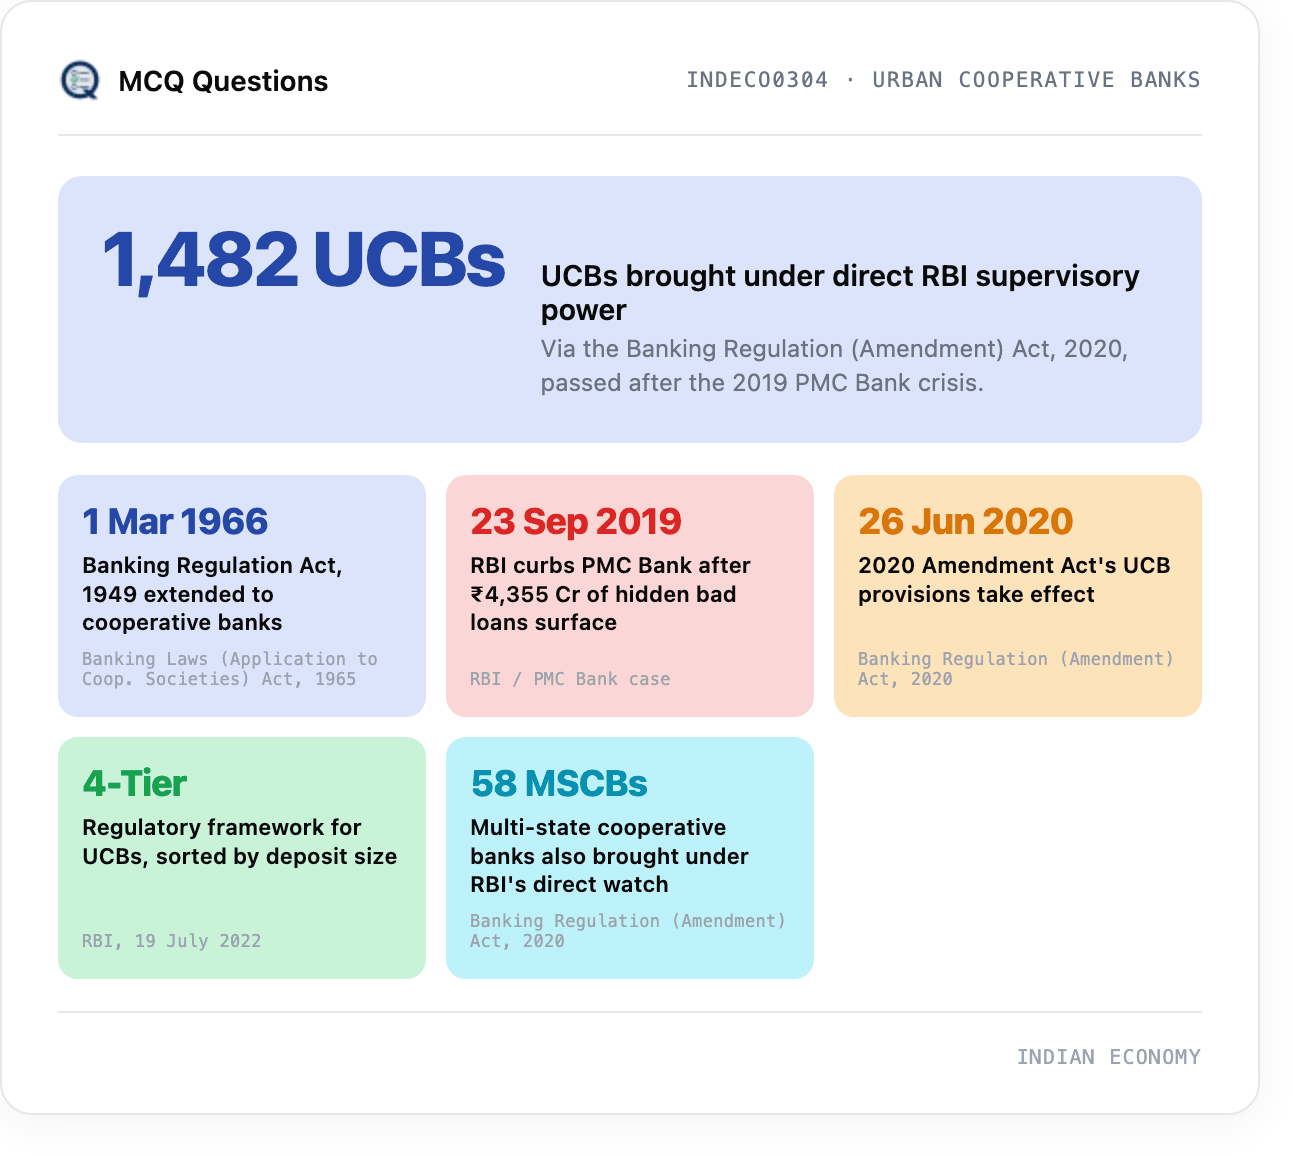
Task: Select the RBI curbs PMC Bank description
Action: click(610, 594)
